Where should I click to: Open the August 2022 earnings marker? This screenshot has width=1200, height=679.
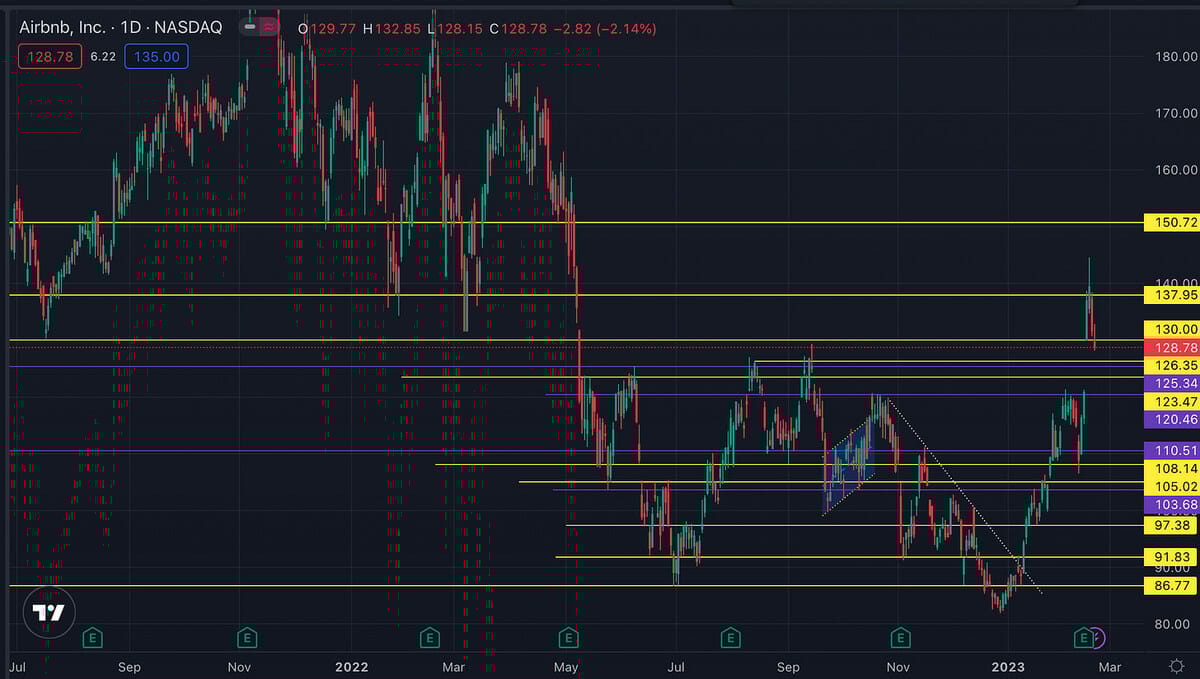pyautogui.click(x=732, y=636)
